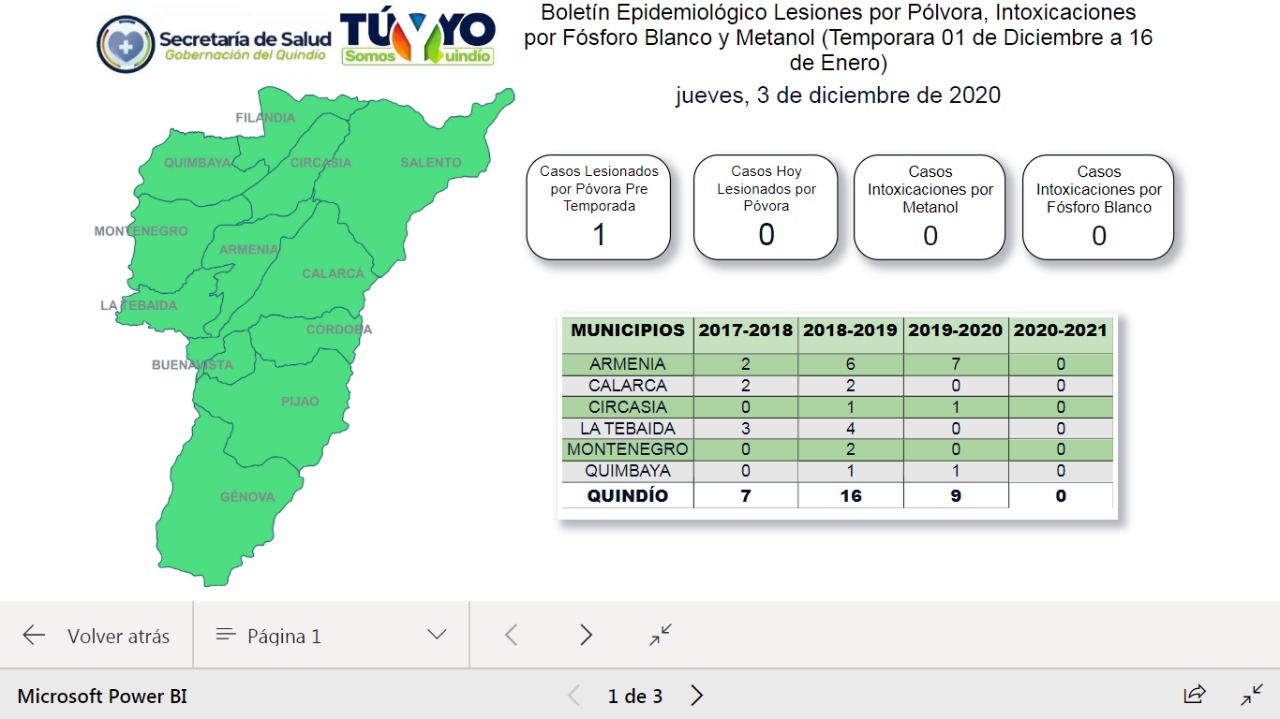Click the 'Boletín Epidemiológico' report title
This screenshot has width=1280, height=719.
(x=838, y=38)
